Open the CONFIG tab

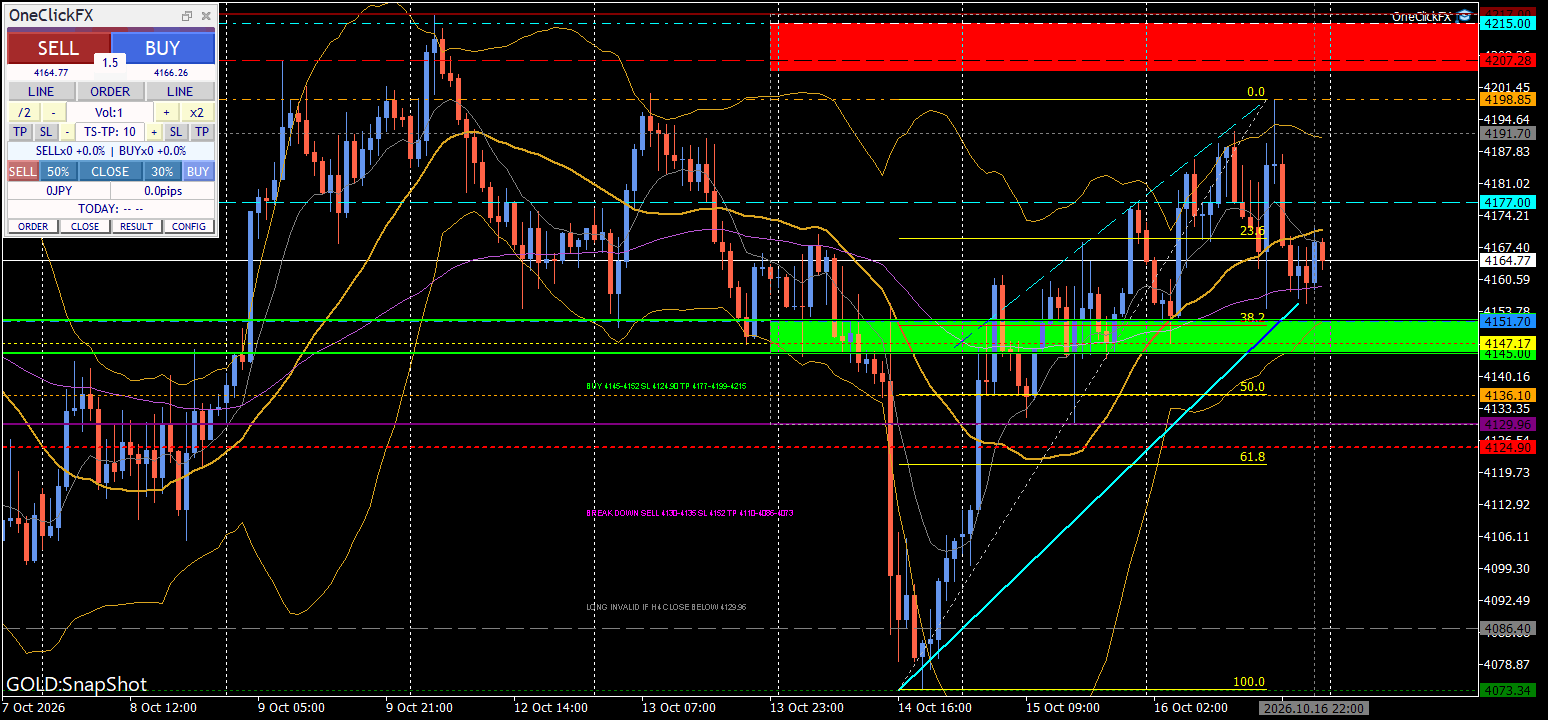[189, 226]
